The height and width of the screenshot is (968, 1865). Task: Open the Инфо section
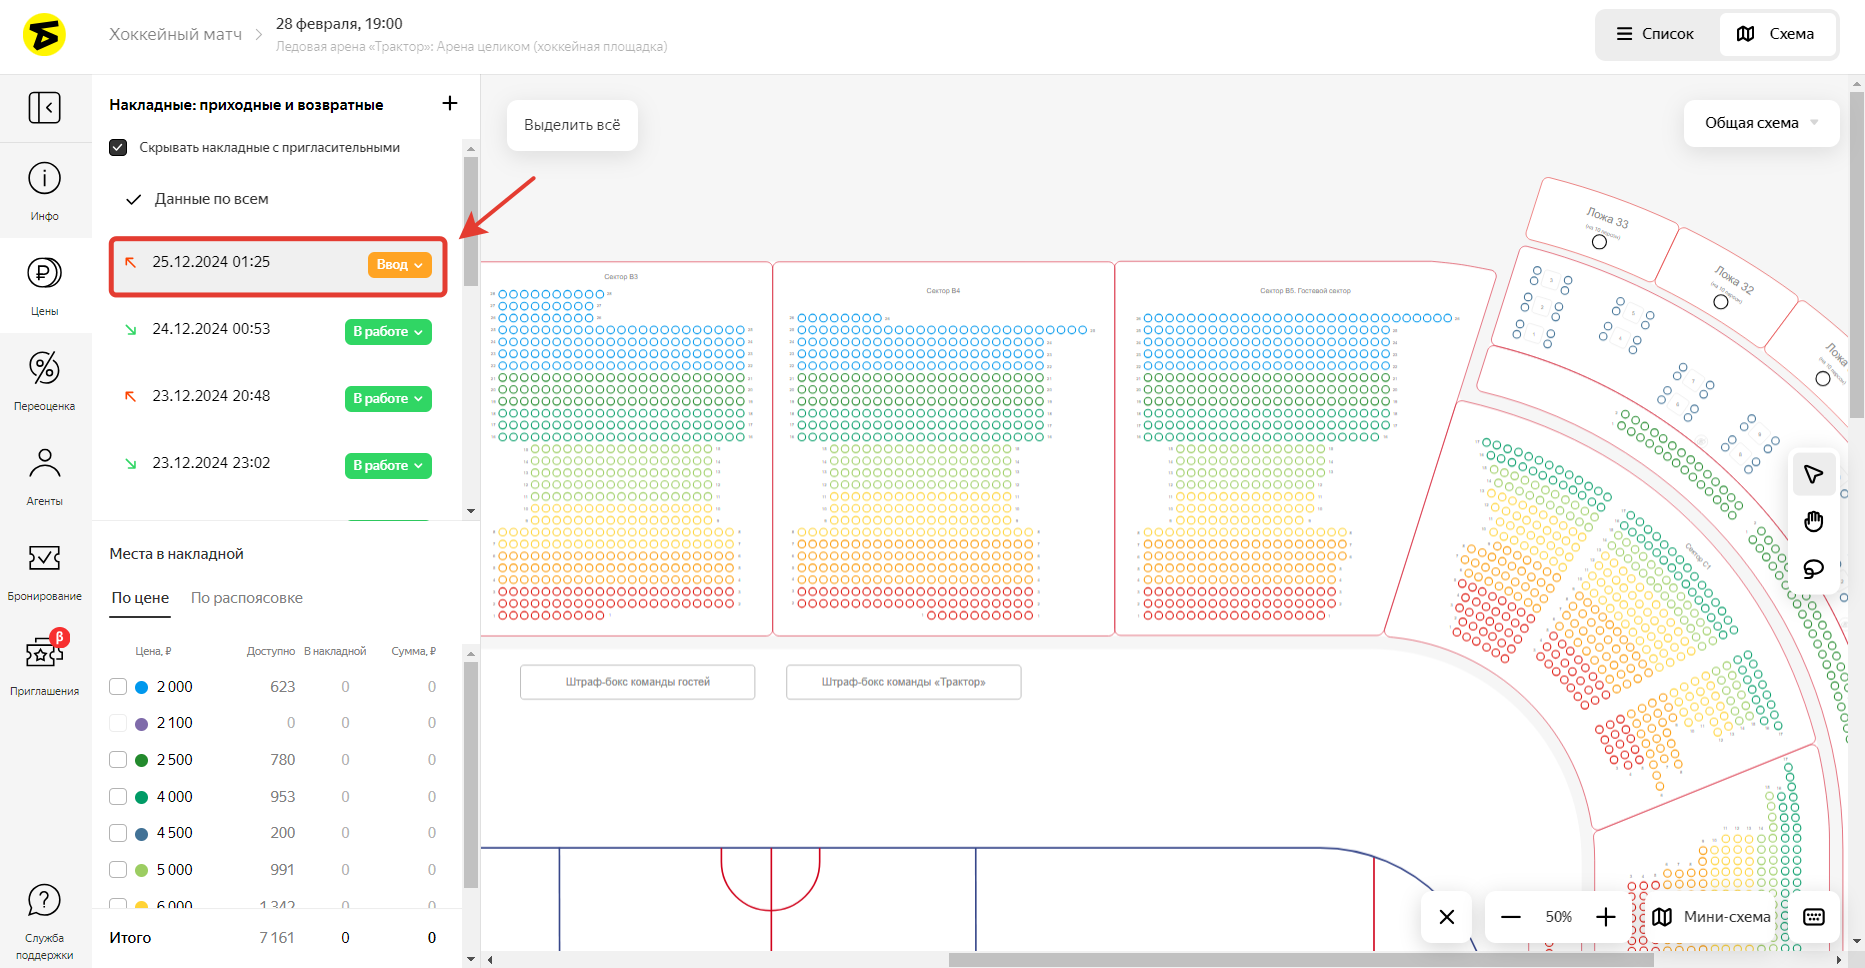(x=44, y=190)
